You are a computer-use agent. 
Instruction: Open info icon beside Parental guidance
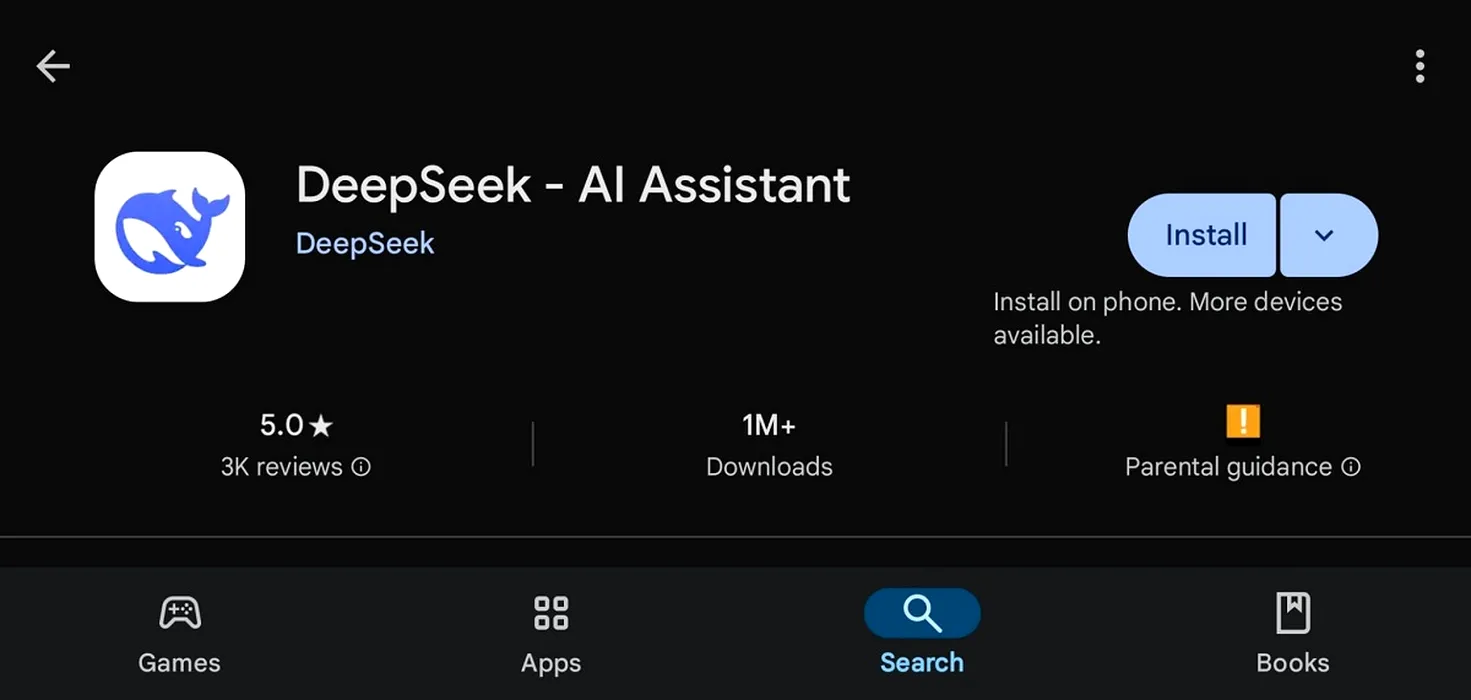(x=1351, y=467)
